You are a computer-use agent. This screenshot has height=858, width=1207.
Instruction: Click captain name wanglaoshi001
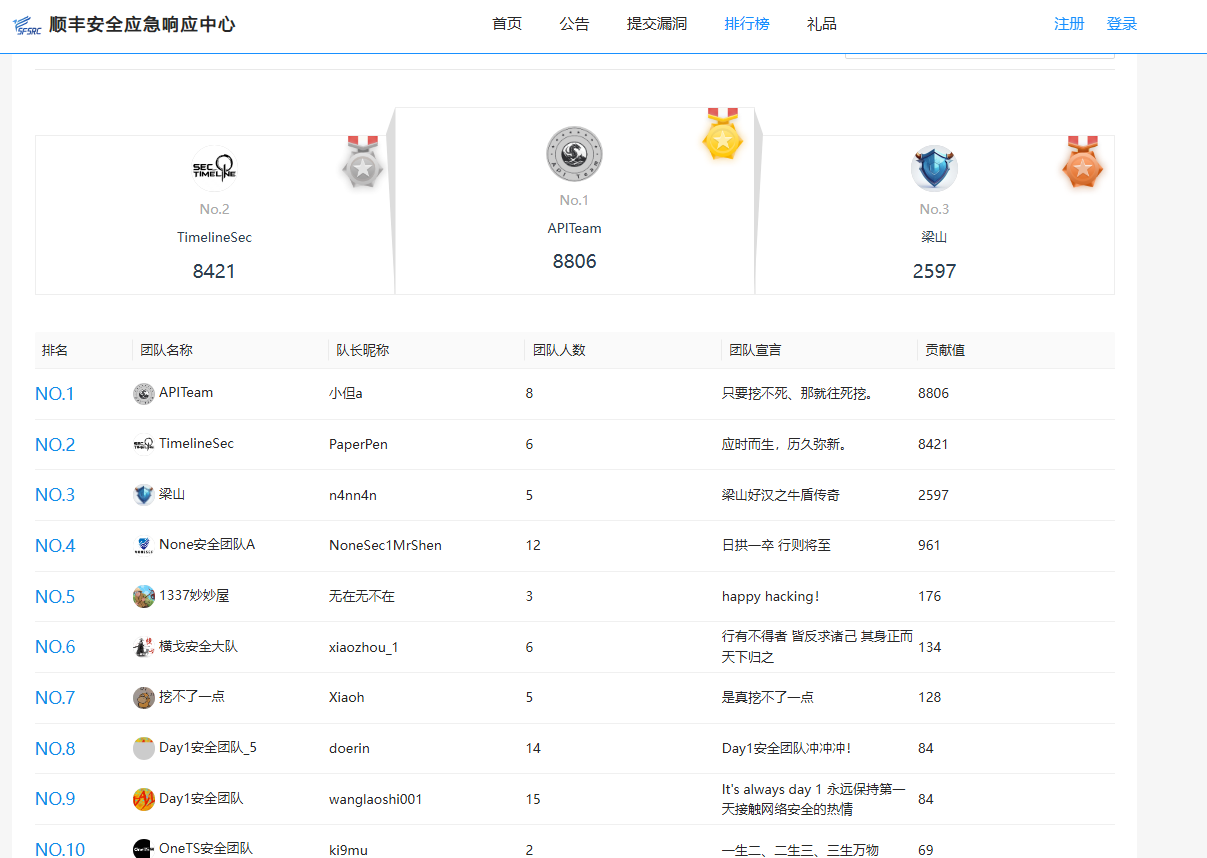(x=376, y=799)
